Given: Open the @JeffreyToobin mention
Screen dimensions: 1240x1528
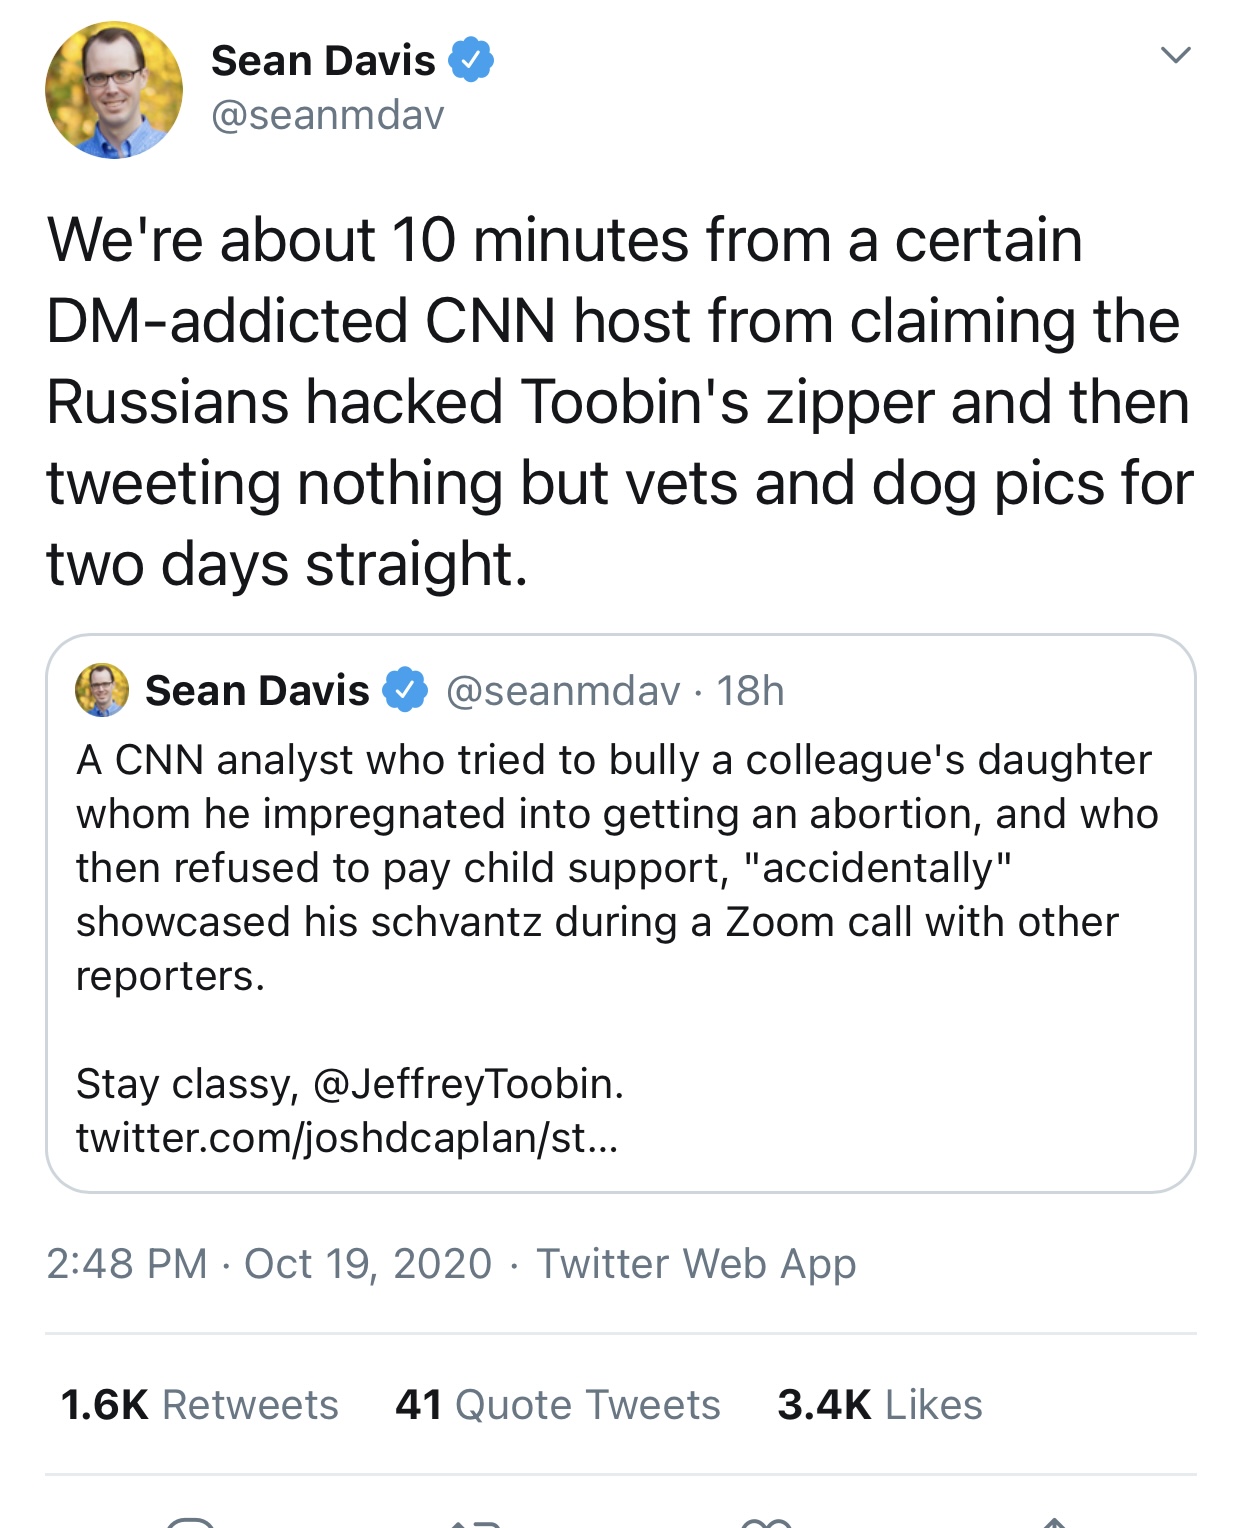Looking at the screenshot, I should click(x=468, y=1084).
